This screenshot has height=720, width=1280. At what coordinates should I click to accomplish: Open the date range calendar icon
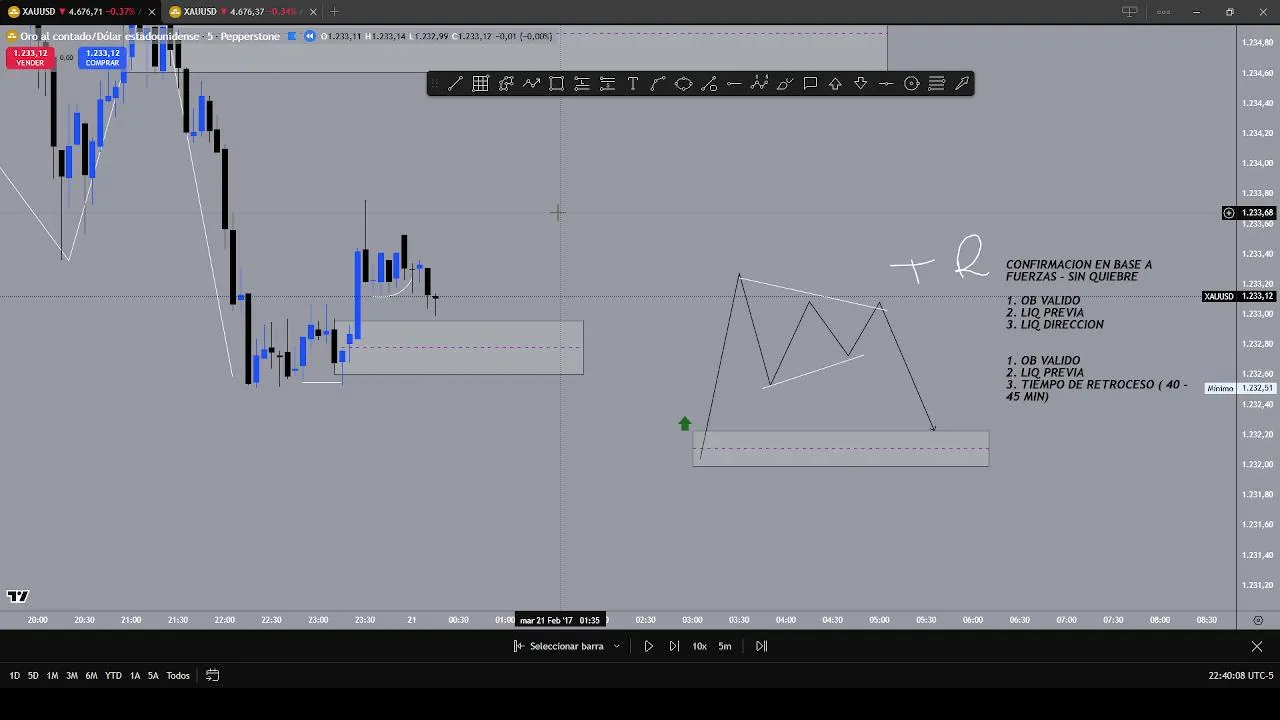pos(212,675)
